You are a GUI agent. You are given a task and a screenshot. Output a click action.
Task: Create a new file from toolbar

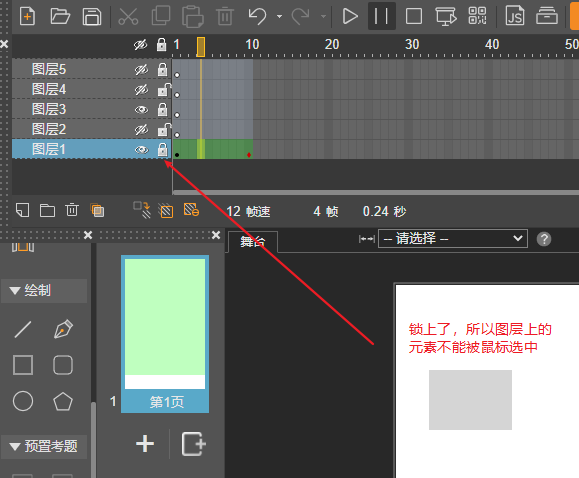pos(28,16)
